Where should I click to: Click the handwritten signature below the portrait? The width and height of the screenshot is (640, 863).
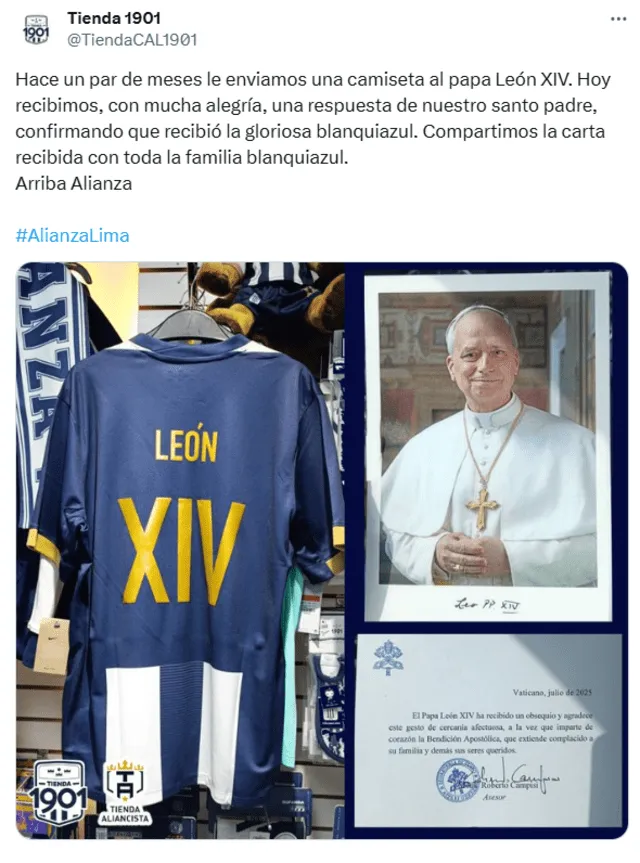487,604
